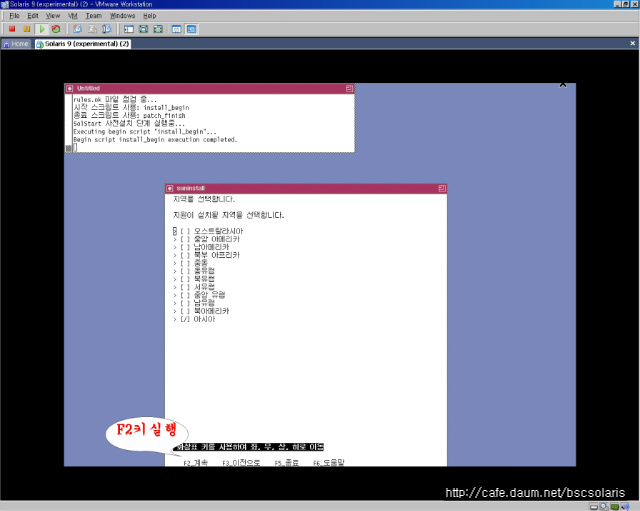This screenshot has height=511, width=640.
Task: Expand the 남유럽 region arrow
Action: point(175,303)
